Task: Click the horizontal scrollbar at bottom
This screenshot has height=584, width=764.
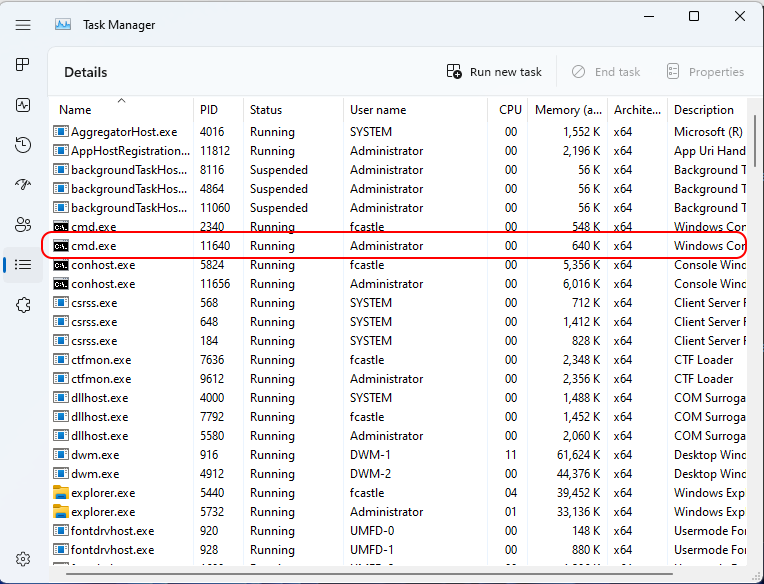Action: pos(369,573)
